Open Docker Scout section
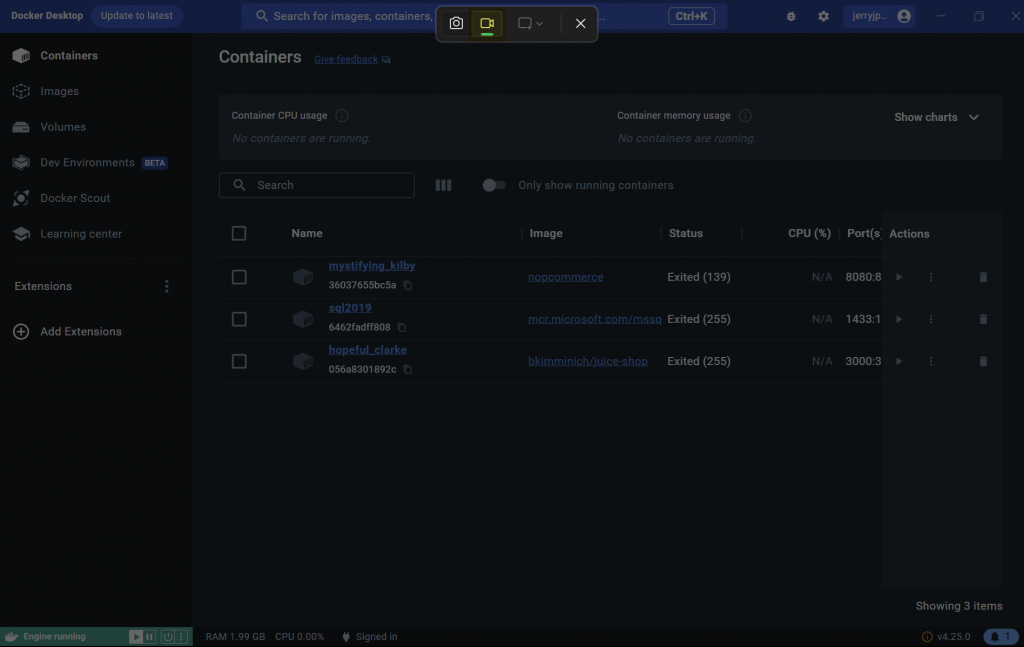 click(x=61, y=198)
